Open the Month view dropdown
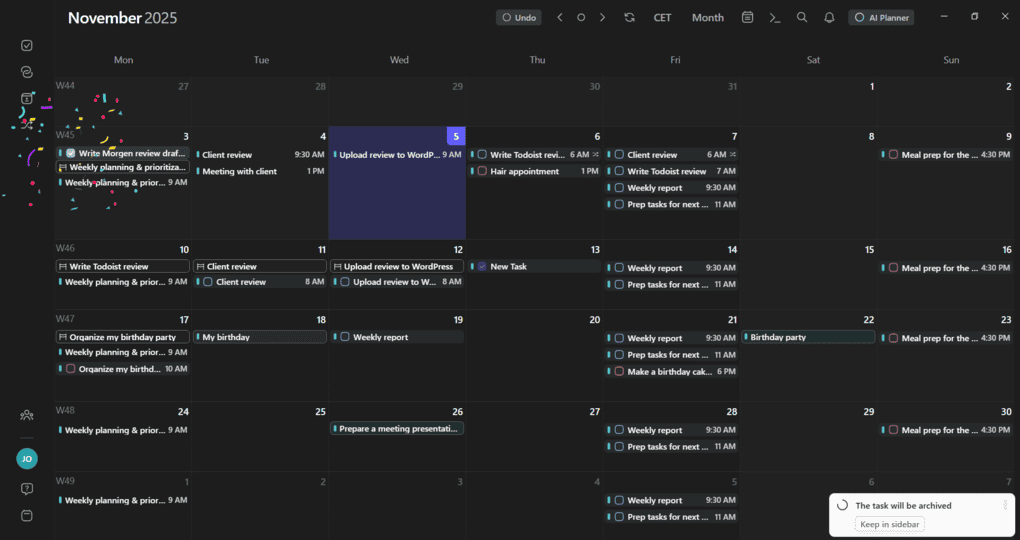The image size is (1020, 540). pyautogui.click(x=707, y=18)
